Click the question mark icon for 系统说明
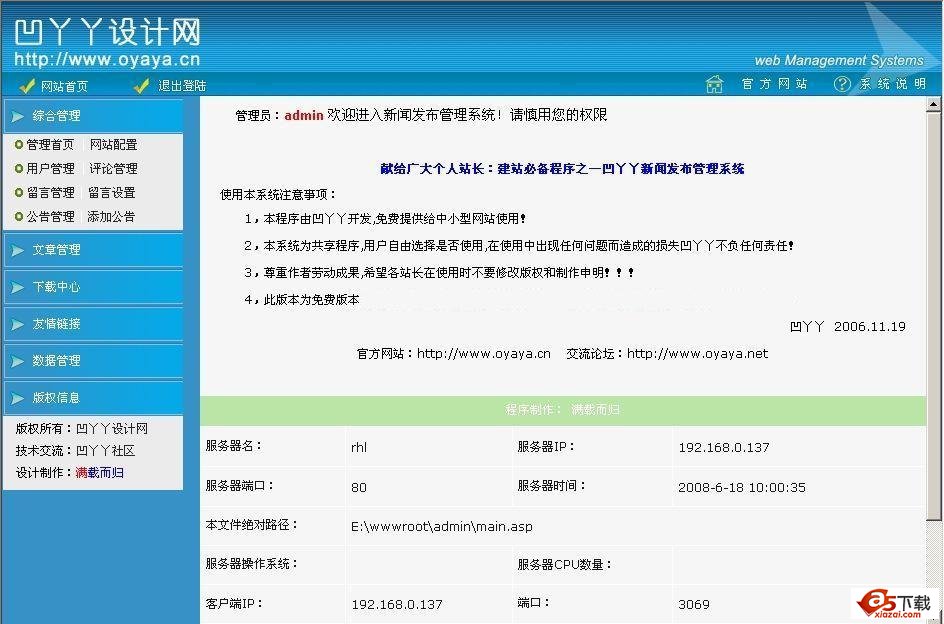Image resolution: width=944 pixels, height=624 pixels. coord(842,84)
